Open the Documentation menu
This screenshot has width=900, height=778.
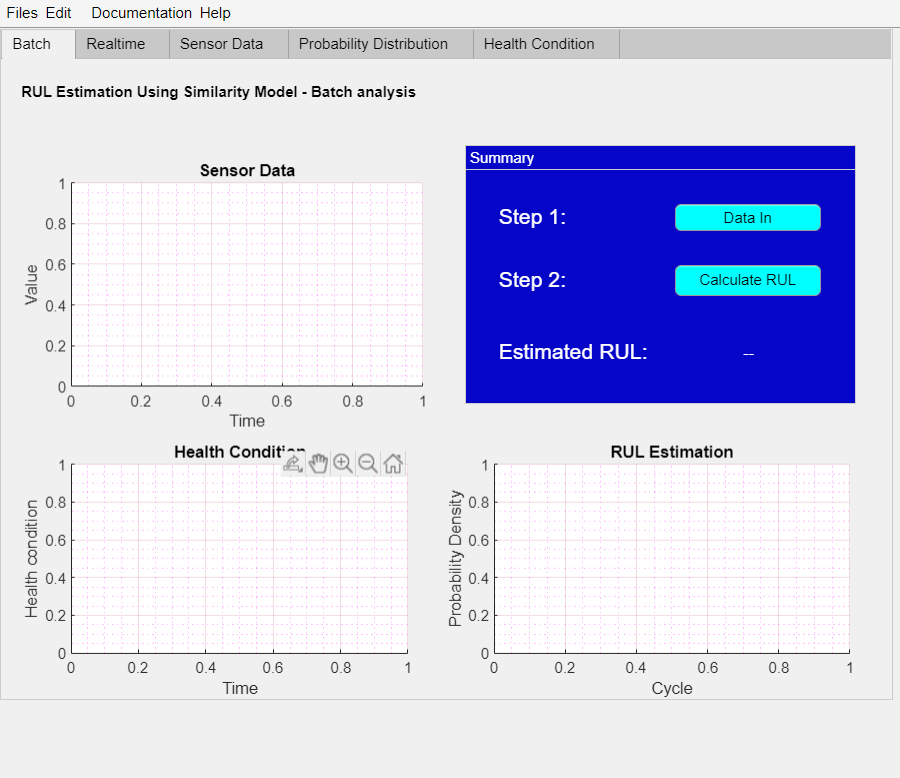click(x=141, y=13)
